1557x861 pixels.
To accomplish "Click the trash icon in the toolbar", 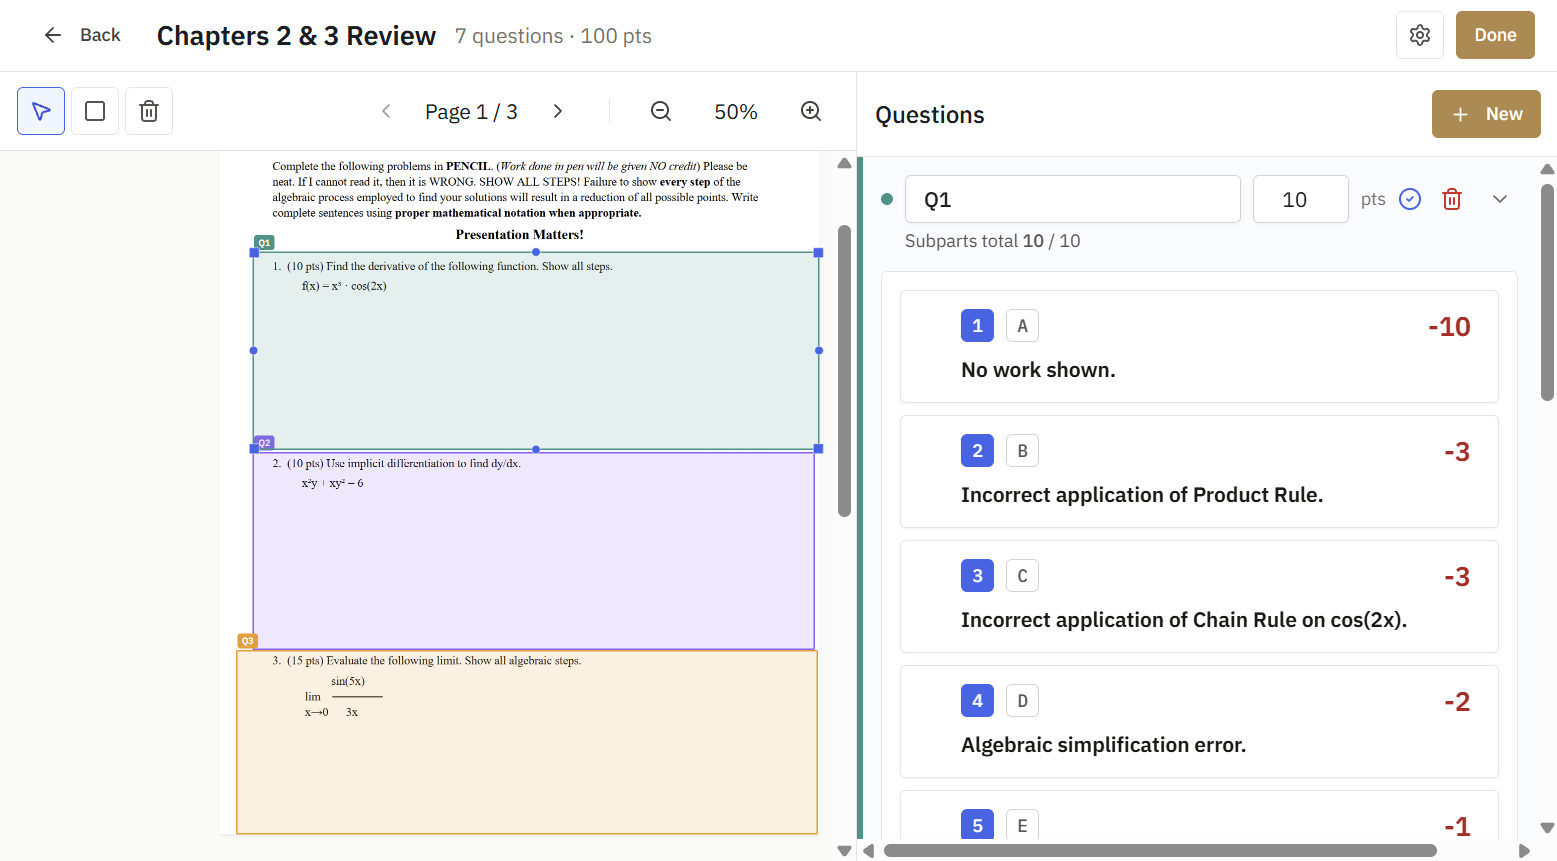I will (x=149, y=111).
